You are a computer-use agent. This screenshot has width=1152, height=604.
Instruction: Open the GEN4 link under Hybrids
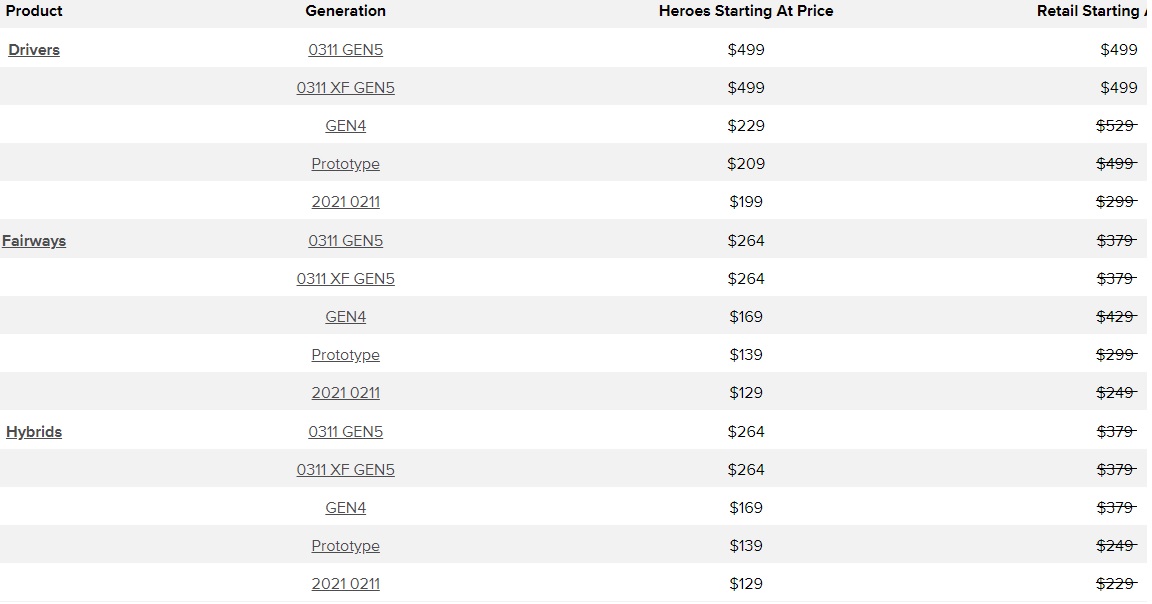point(345,508)
